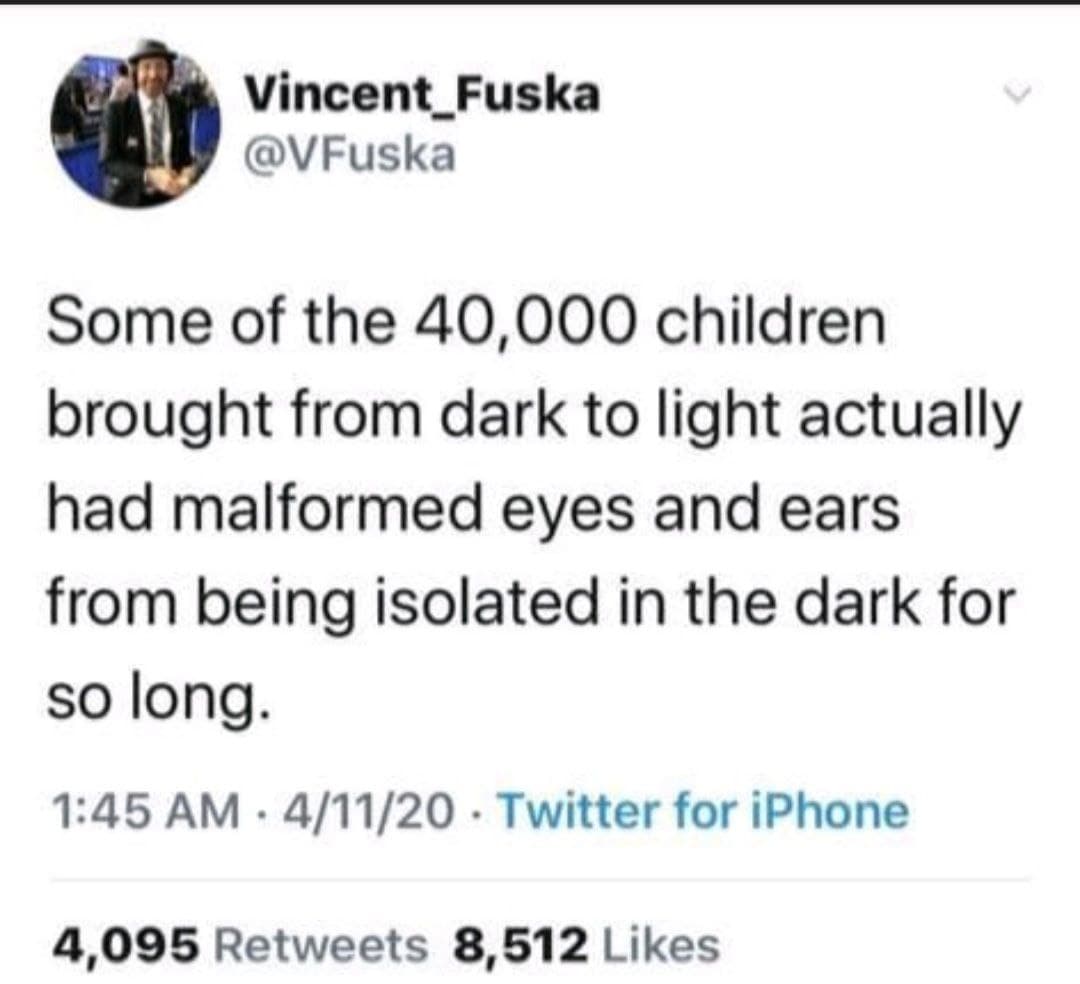The width and height of the screenshot is (1080, 984).
Task: Open the Twitter for iPhone source link
Action: point(704,811)
